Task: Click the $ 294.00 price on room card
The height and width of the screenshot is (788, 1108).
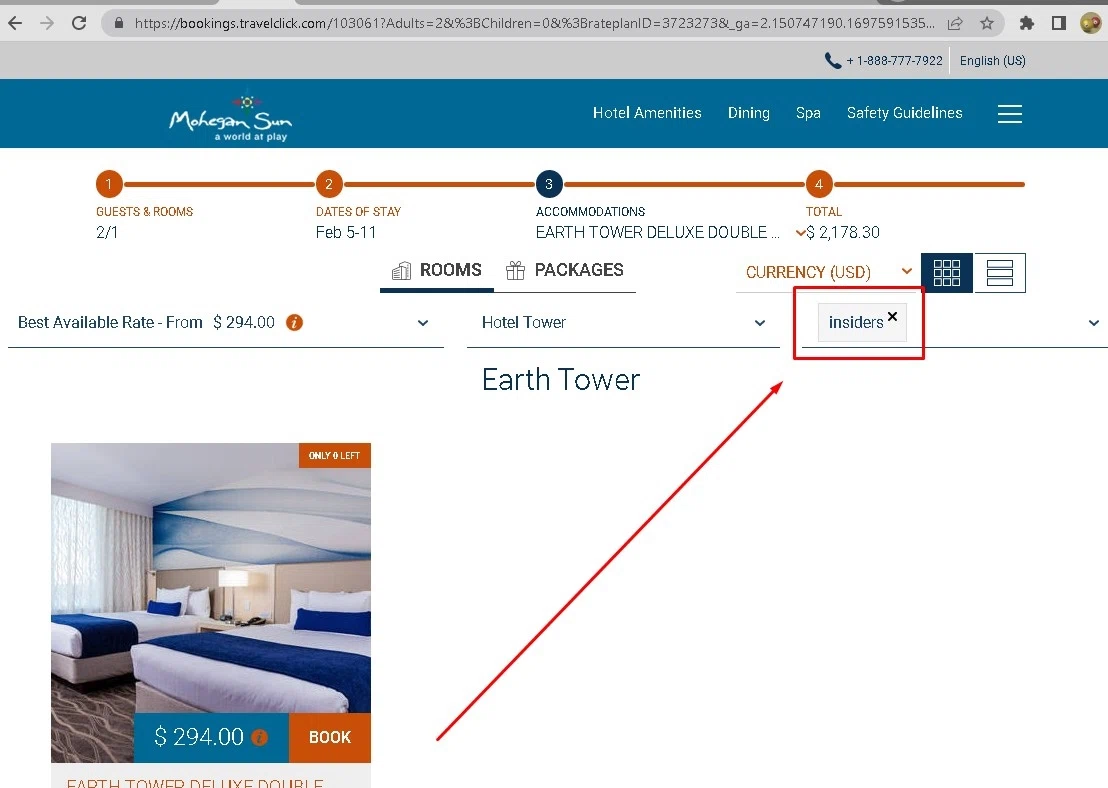Action: (x=199, y=737)
